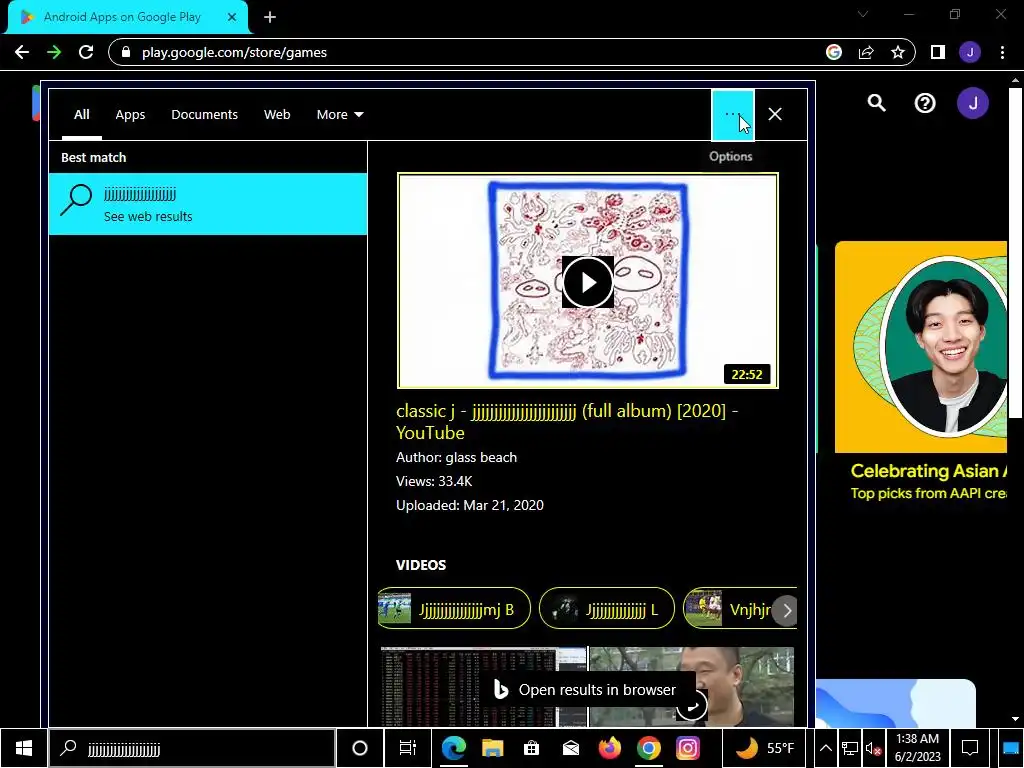Click the Chrome page vertical scrollbar
This screenshot has height=768, width=1024.
(x=1014, y=251)
